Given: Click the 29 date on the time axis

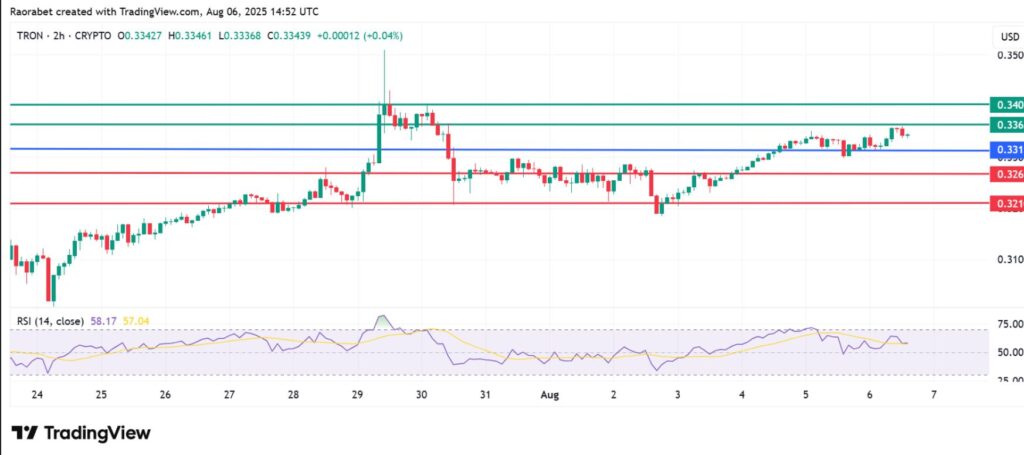Looking at the screenshot, I should [x=358, y=394].
